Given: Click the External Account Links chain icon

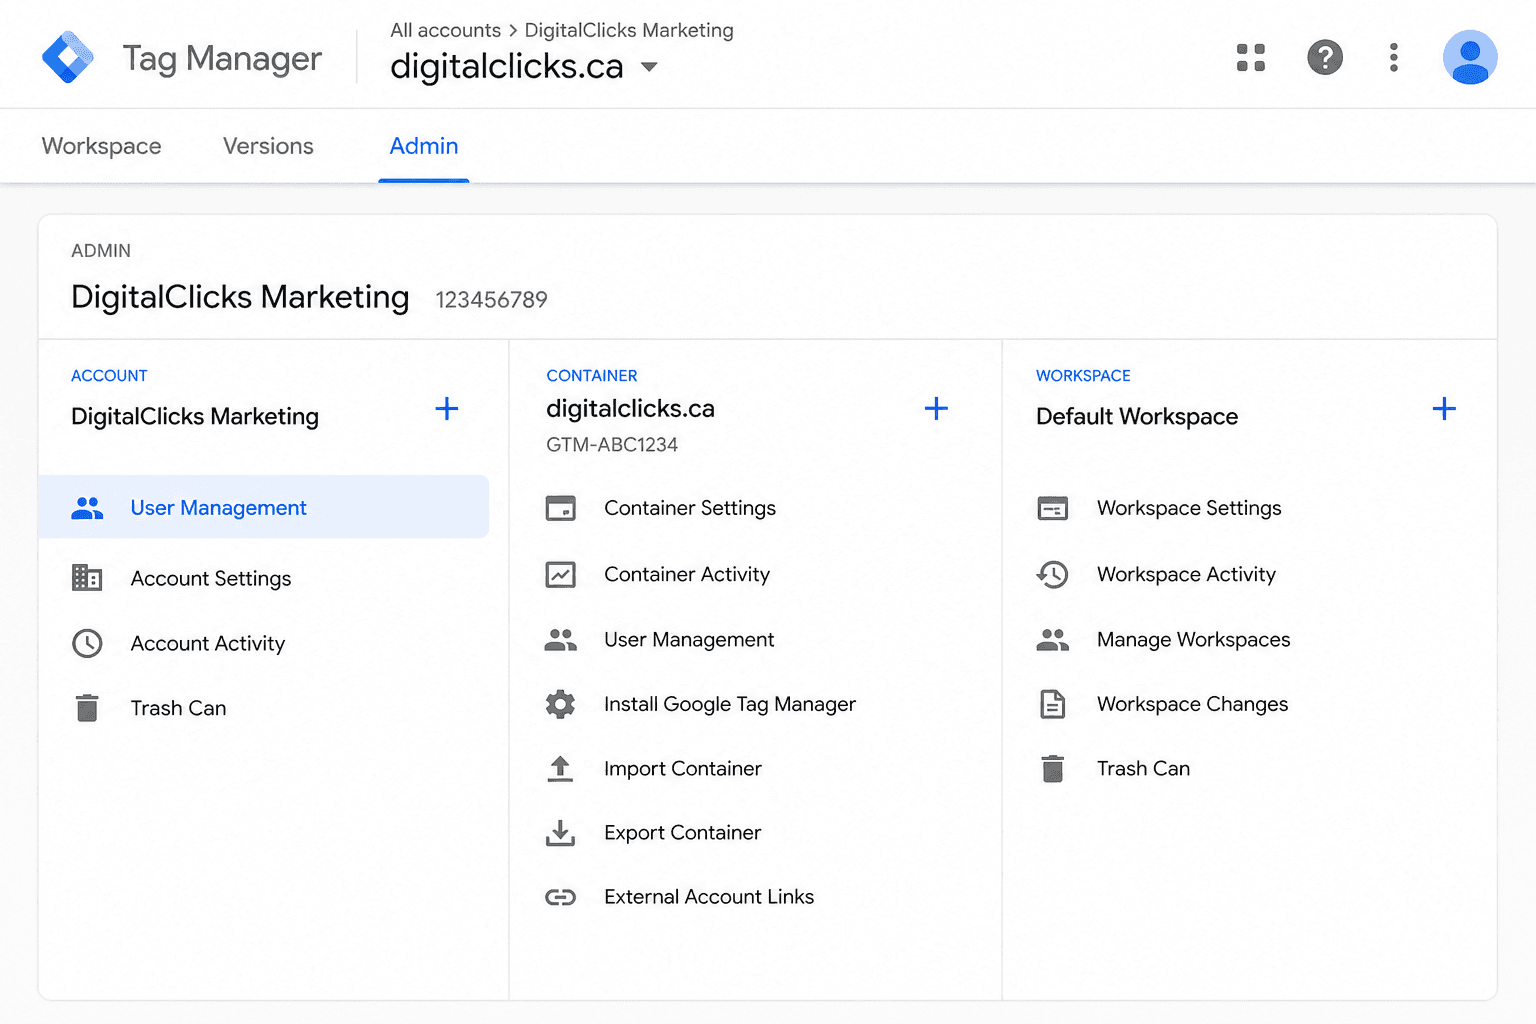Looking at the screenshot, I should [x=560, y=897].
